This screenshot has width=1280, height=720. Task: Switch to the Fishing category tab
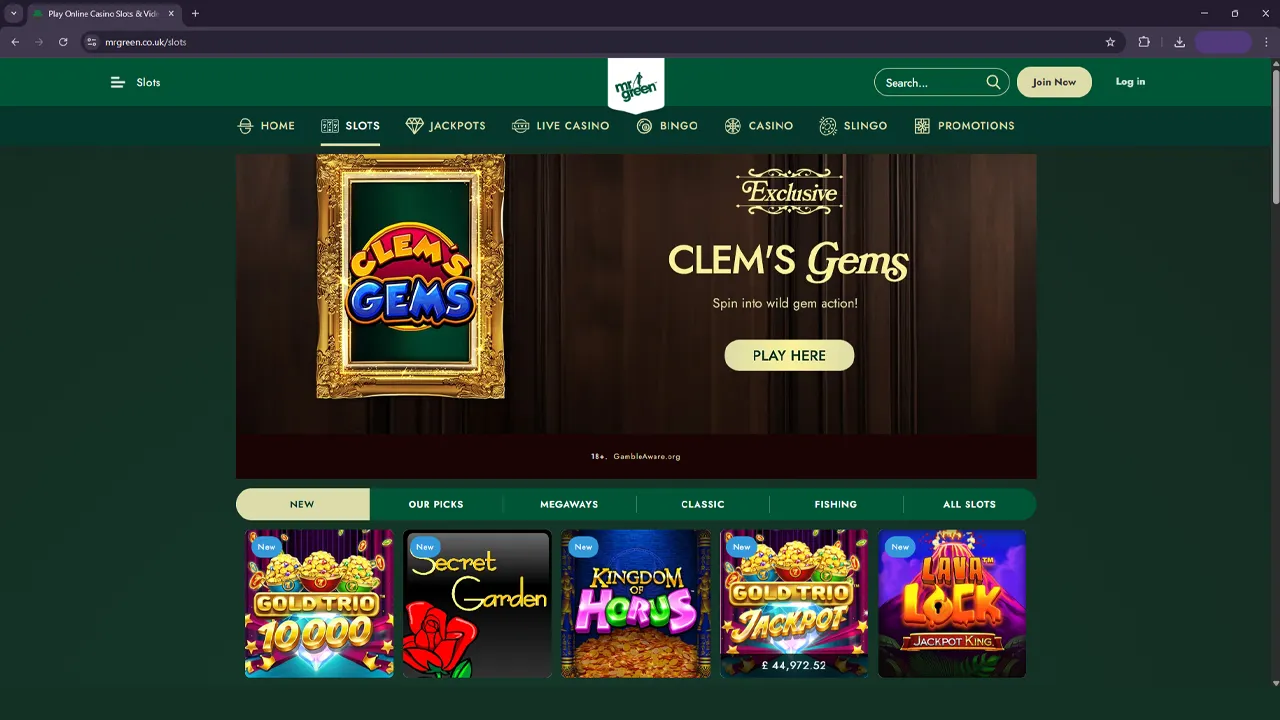click(835, 504)
